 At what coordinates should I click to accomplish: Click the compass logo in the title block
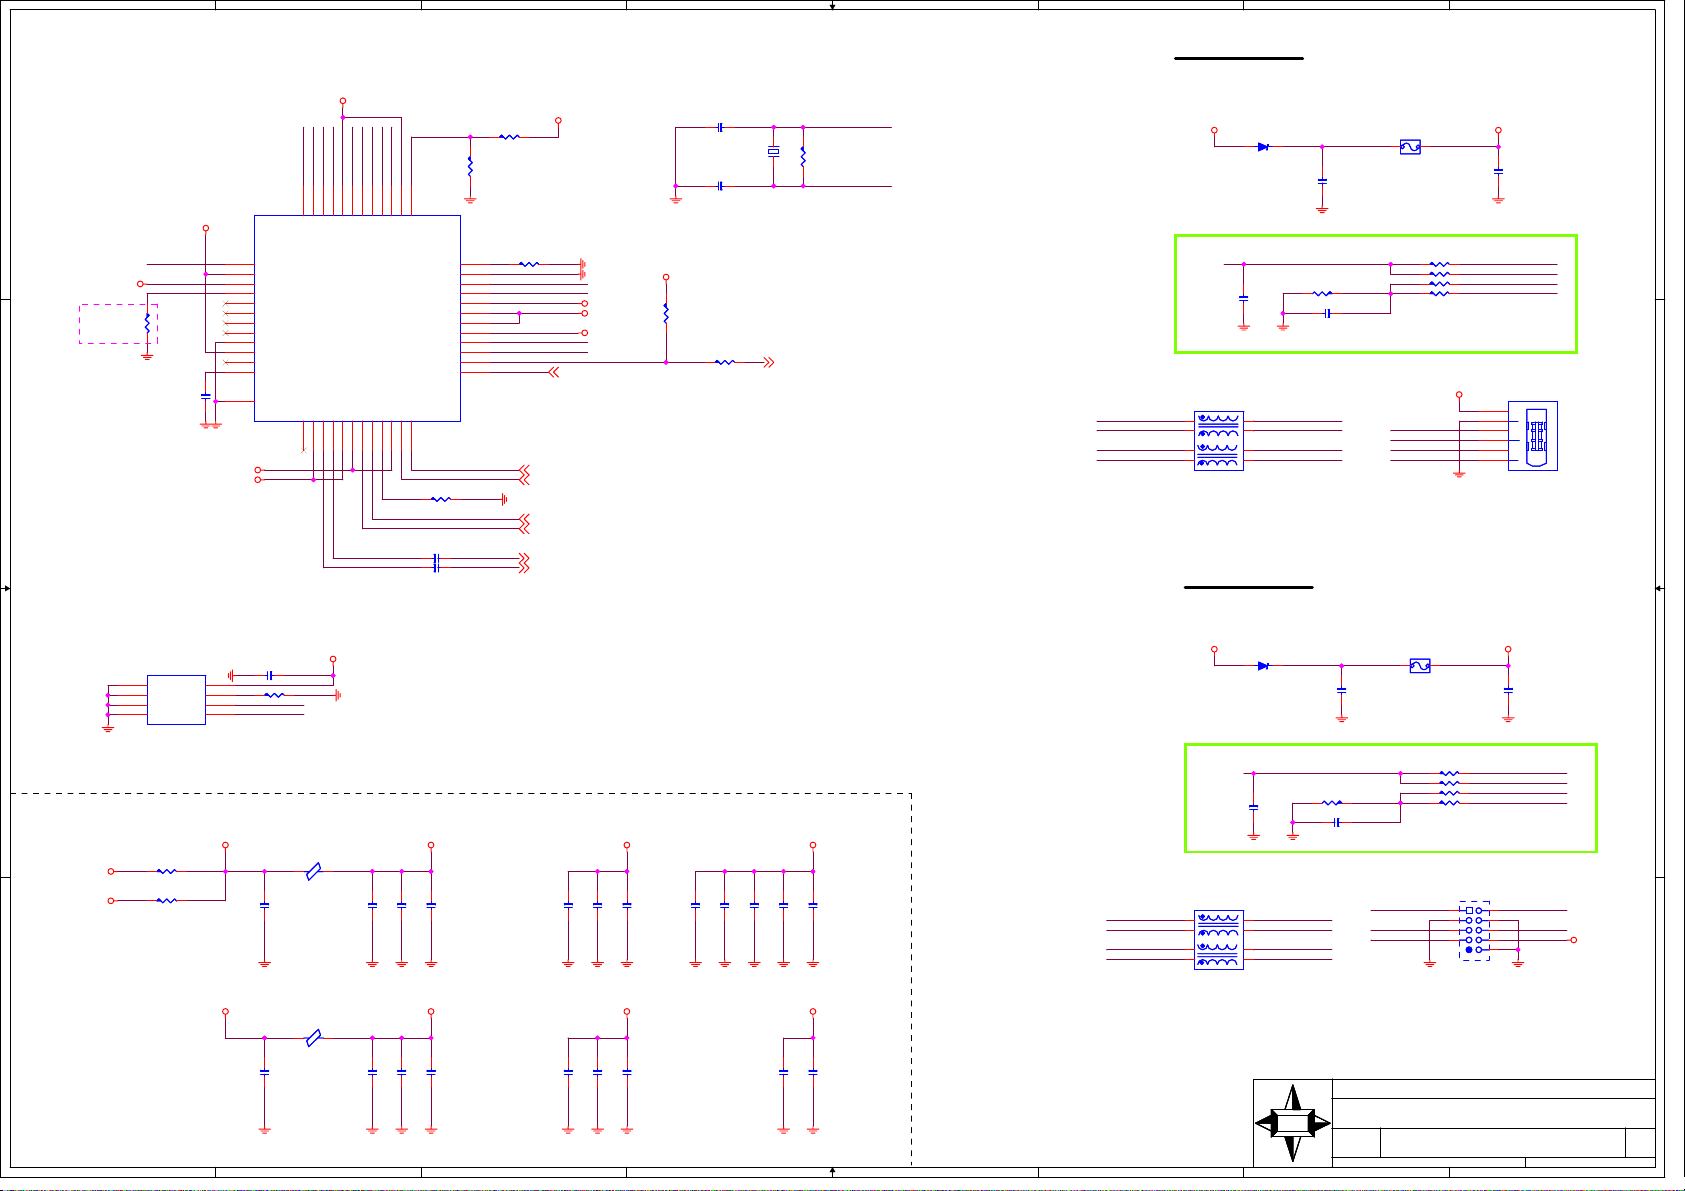click(1293, 1123)
